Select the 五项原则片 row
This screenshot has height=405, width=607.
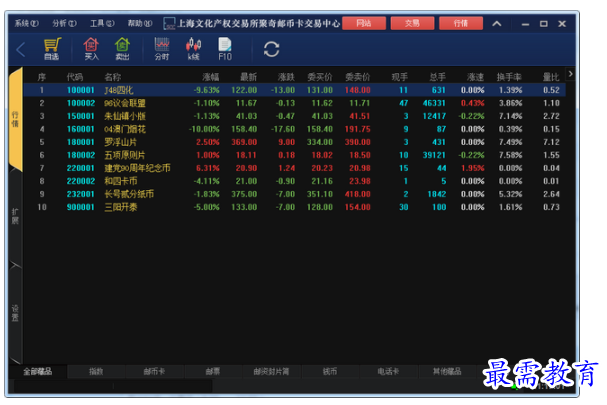pyautogui.click(x=294, y=155)
